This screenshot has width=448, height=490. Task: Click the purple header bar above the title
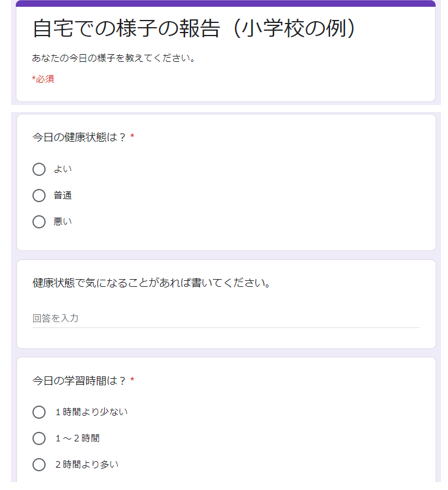pyautogui.click(x=226, y=3)
